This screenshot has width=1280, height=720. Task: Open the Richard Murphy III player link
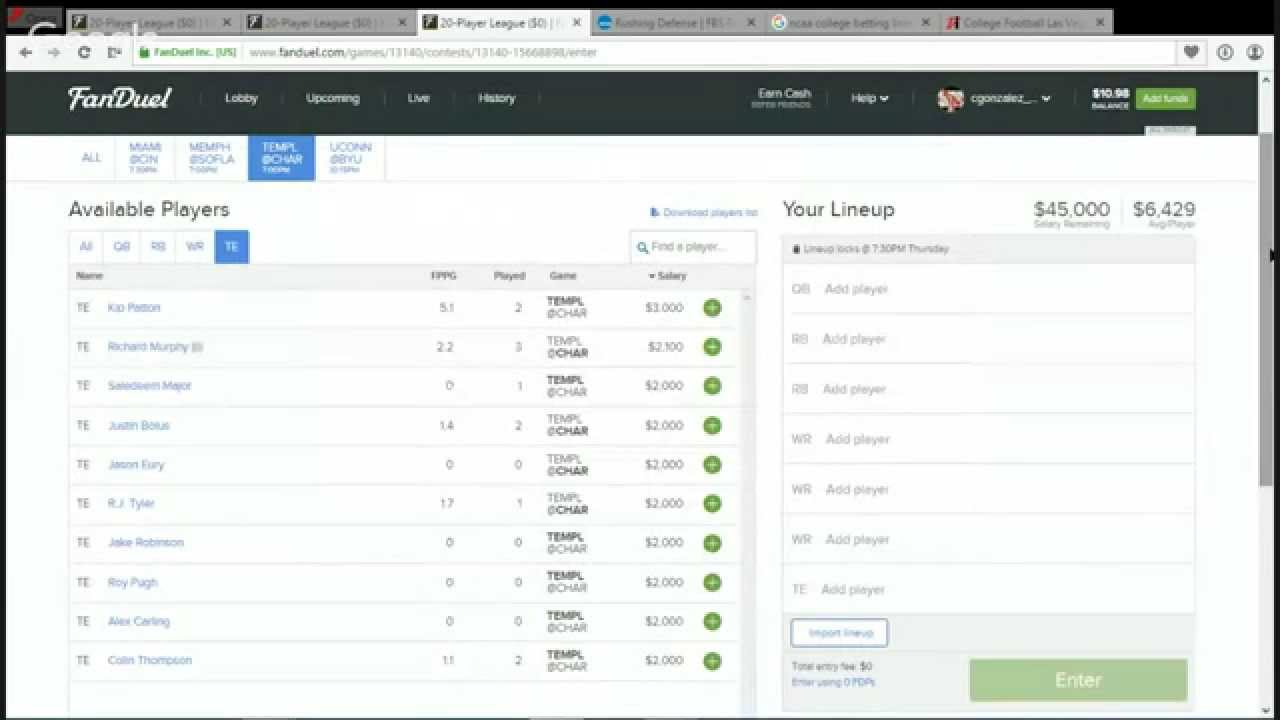(x=155, y=347)
